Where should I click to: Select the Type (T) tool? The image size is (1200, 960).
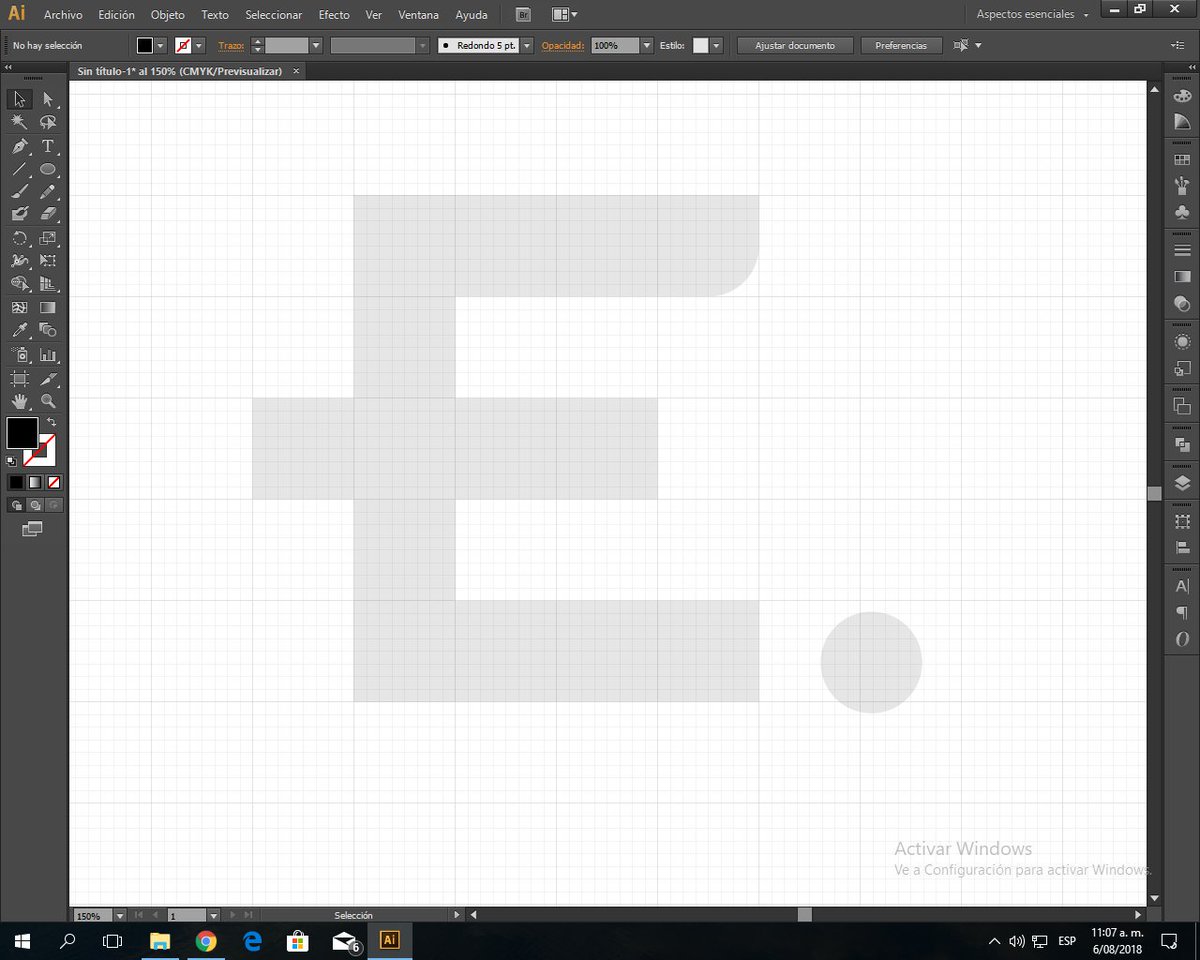pyautogui.click(x=48, y=146)
